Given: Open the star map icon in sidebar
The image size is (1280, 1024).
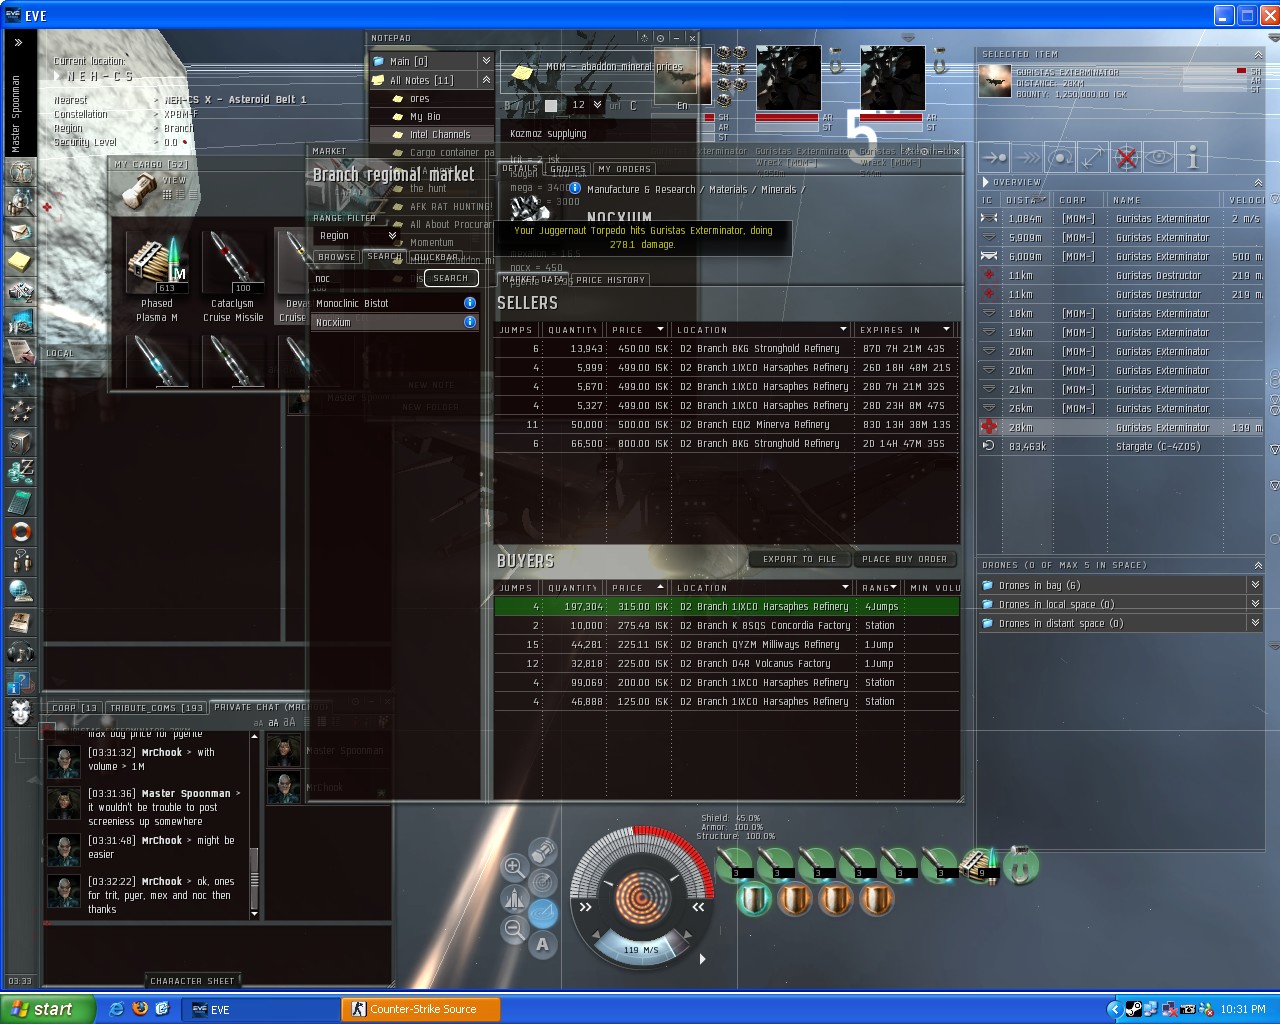Looking at the screenshot, I should (20, 382).
